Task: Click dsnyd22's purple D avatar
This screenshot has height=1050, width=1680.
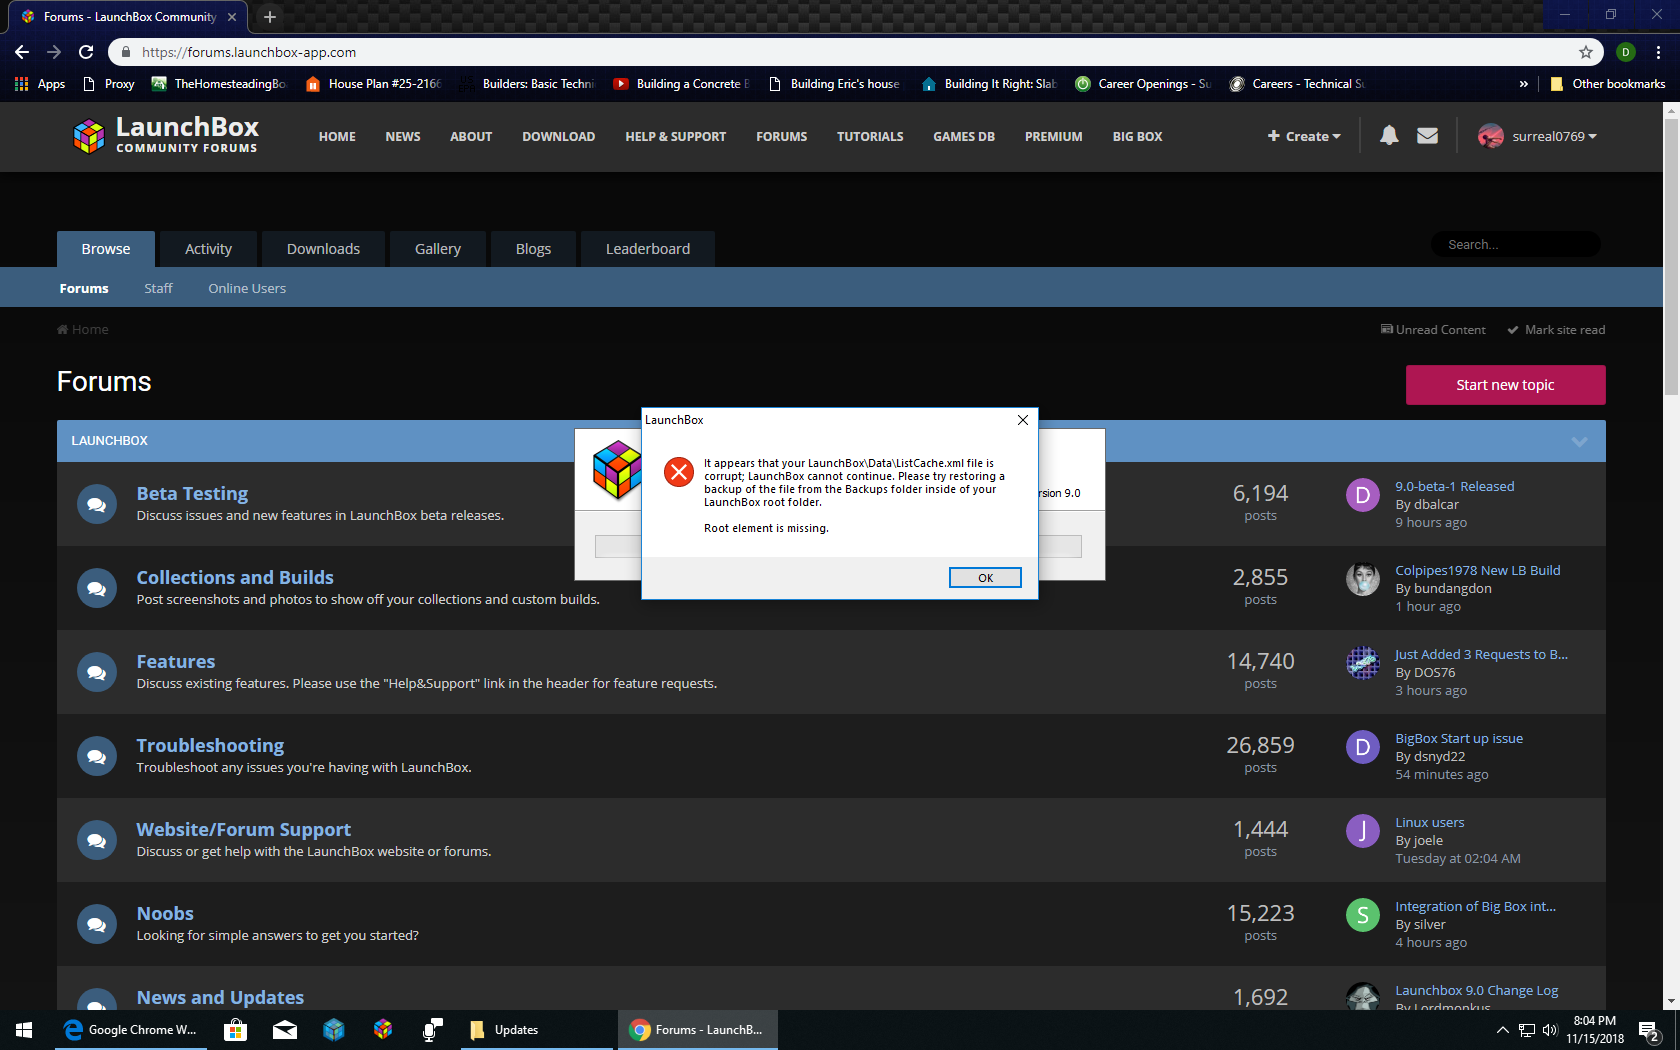Action: pyautogui.click(x=1362, y=747)
